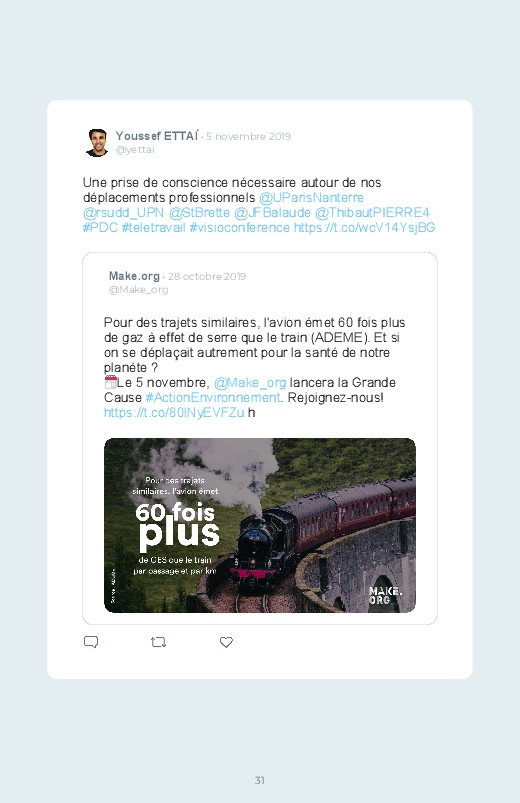
Task: Click the reply speech bubble icon
Action: [x=91, y=642]
